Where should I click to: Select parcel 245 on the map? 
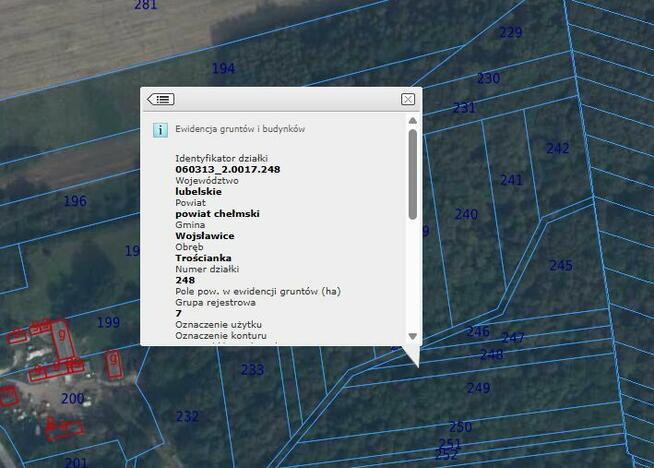coord(561,265)
